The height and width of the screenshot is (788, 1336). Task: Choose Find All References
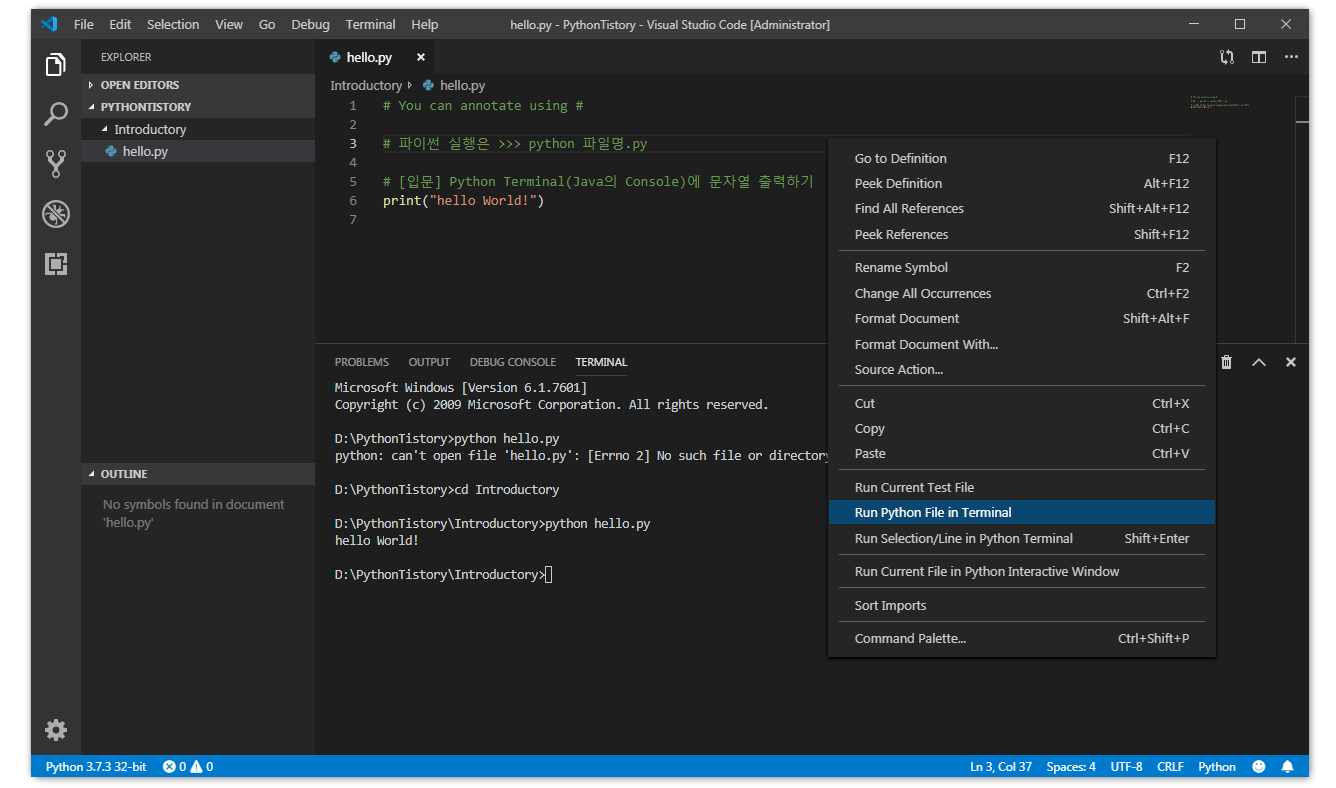click(1022, 208)
